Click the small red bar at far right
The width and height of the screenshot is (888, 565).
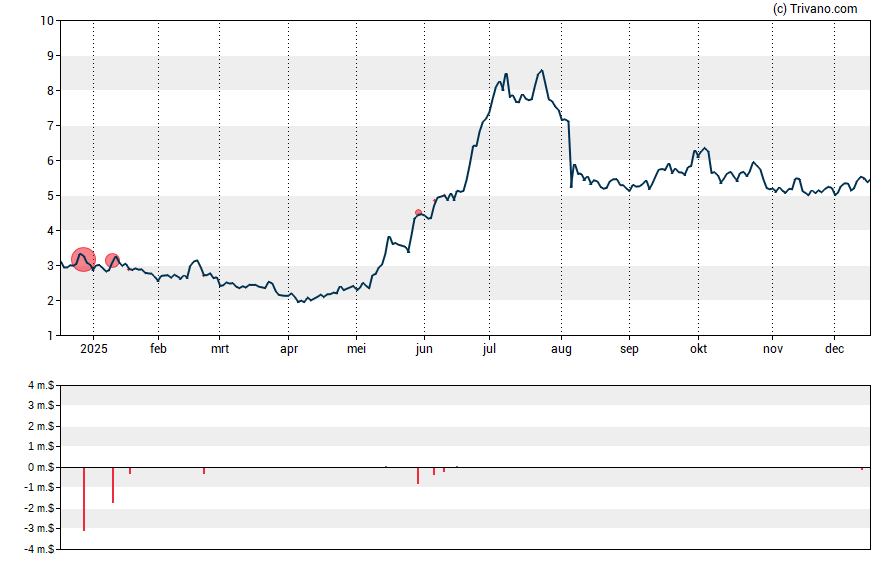pos(862,468)
